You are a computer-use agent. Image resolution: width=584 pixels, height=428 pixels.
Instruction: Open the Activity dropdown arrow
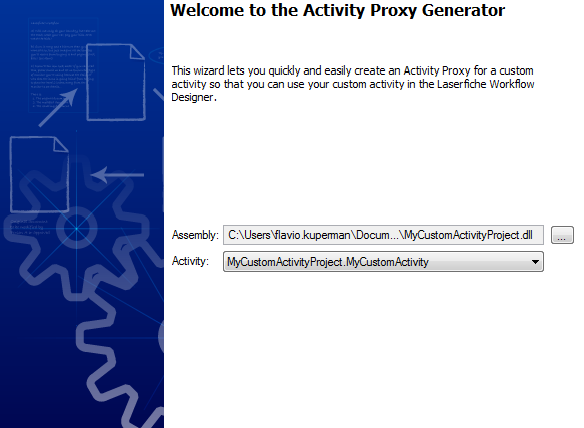(535, 262)
